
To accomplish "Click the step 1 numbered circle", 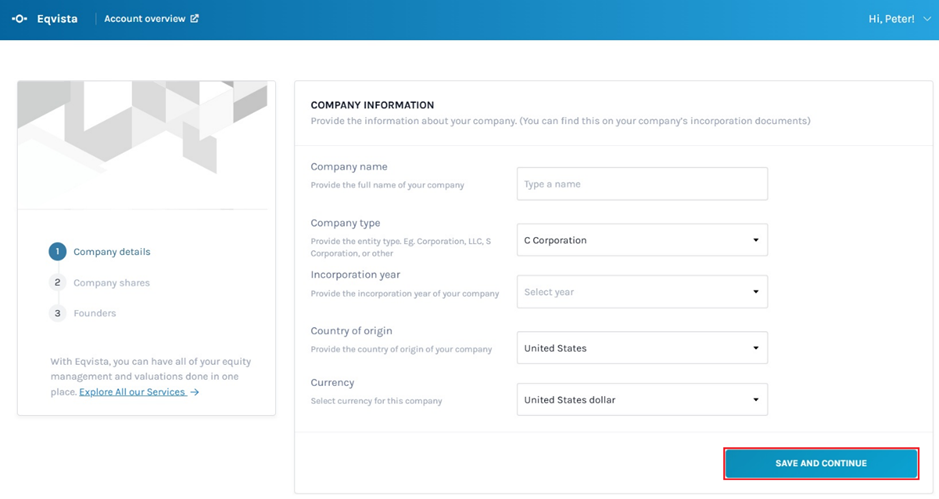I will (58, 252).
